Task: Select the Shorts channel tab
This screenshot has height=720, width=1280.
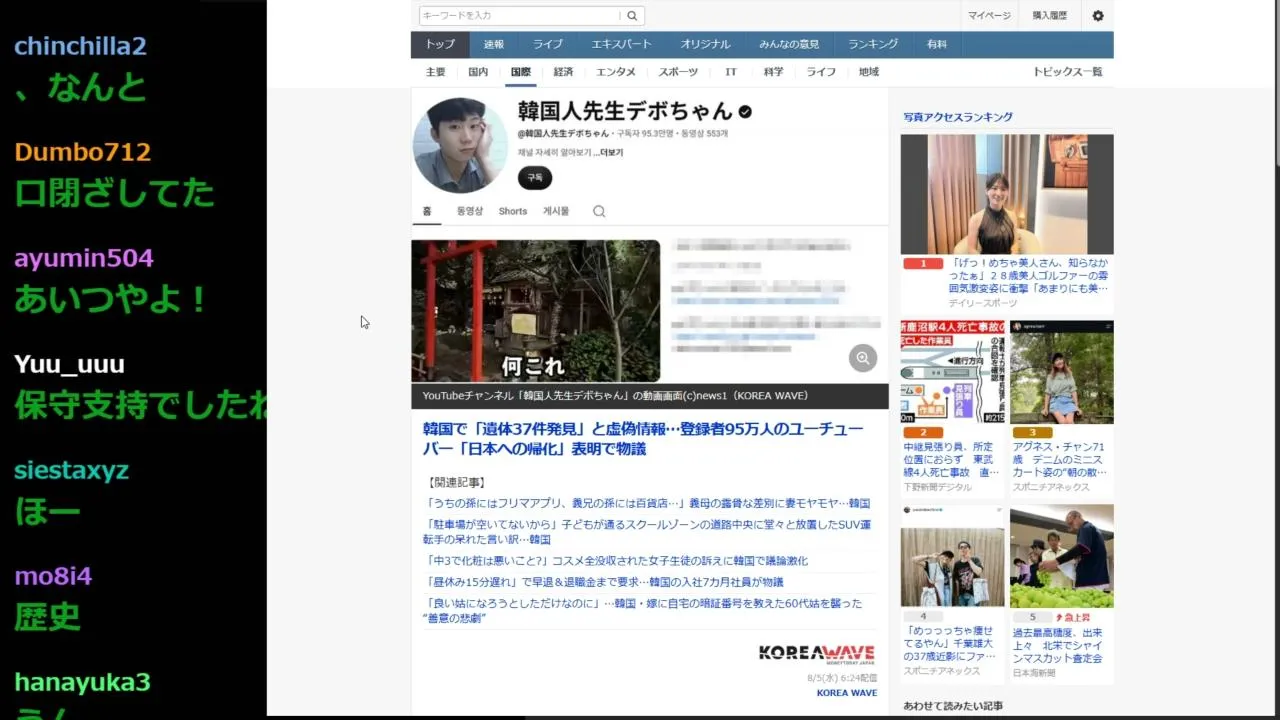Action: pyautogui.click(x=513, y=211)
